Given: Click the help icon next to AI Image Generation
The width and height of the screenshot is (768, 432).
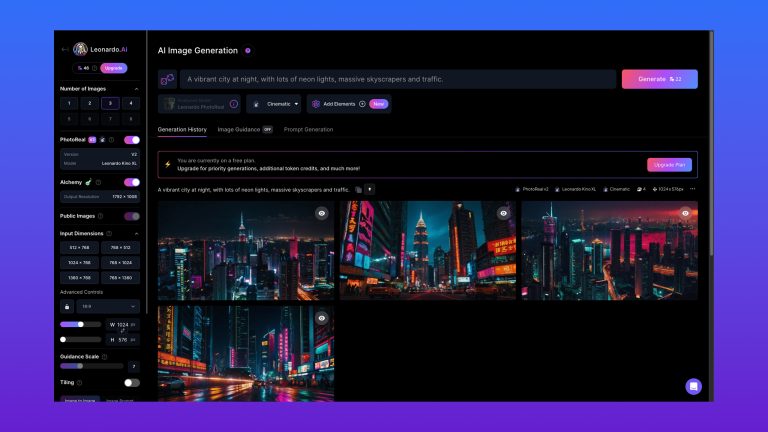Looking at the screenshot, I should click(x=248, y=50).
